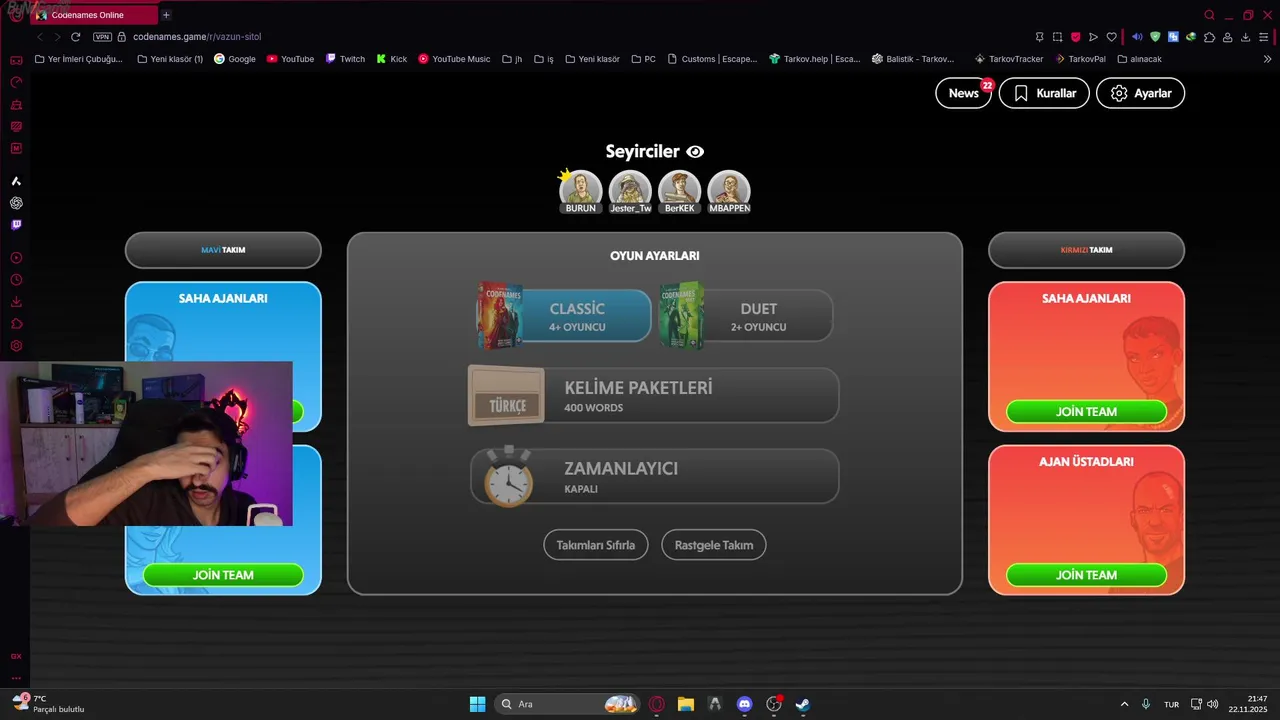The image size is (1280, 720).
Task: Click the speaker extension icon in toolbar
Action: pyautogui.click(x=1138, y=37)
